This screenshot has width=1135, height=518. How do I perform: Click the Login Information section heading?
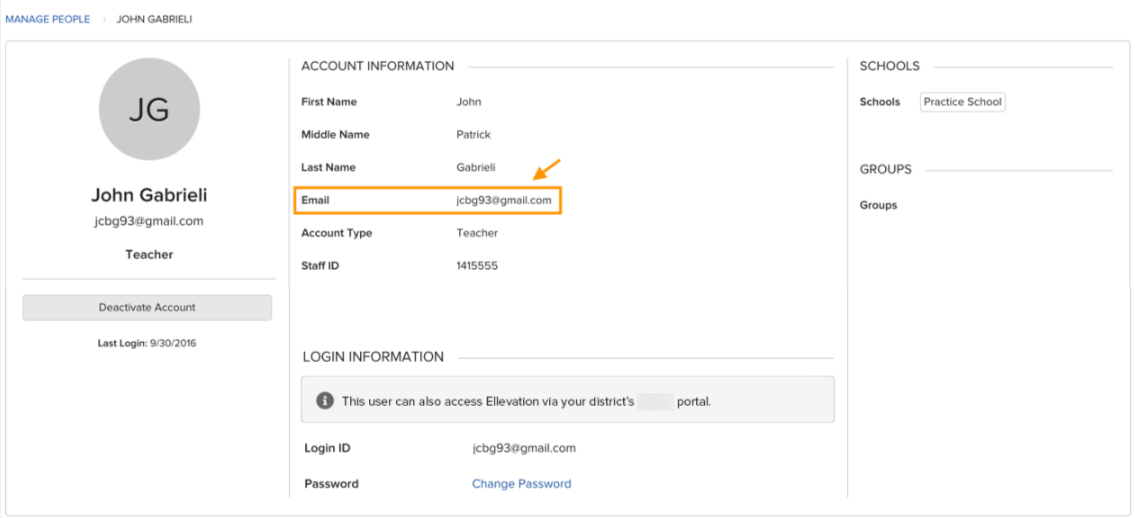374,357
